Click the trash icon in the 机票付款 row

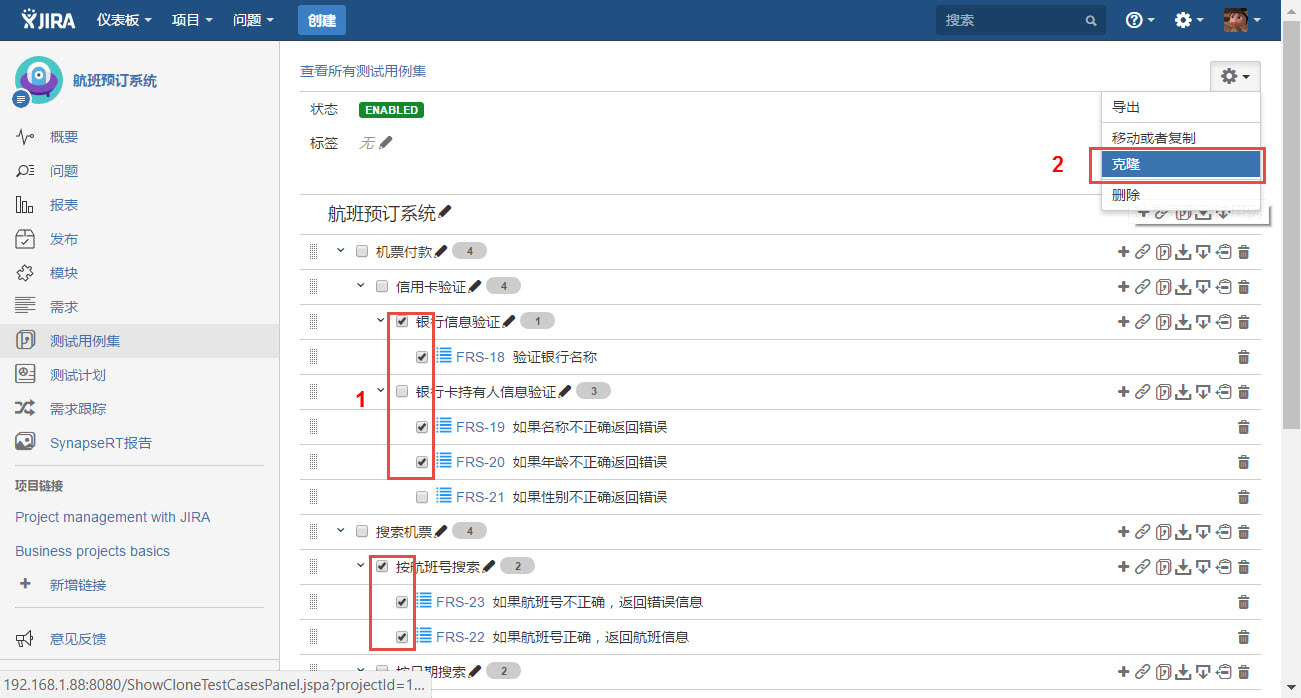(1244, 252)
